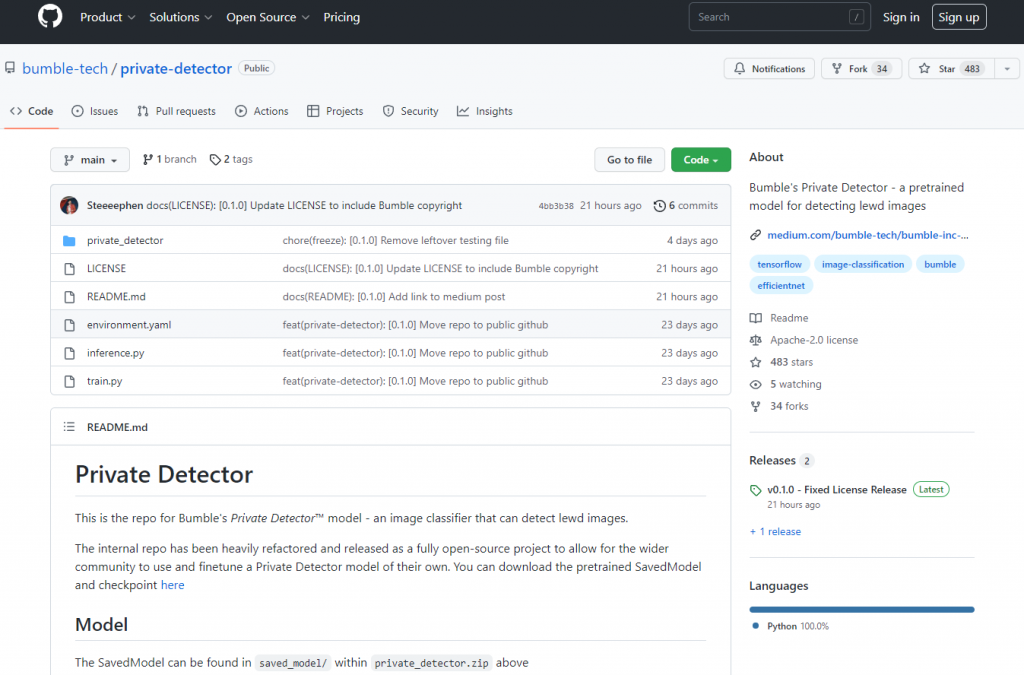View the 6 commits history
The width and height of the screenshot is (1024, 675).
(x=686, y=206)
